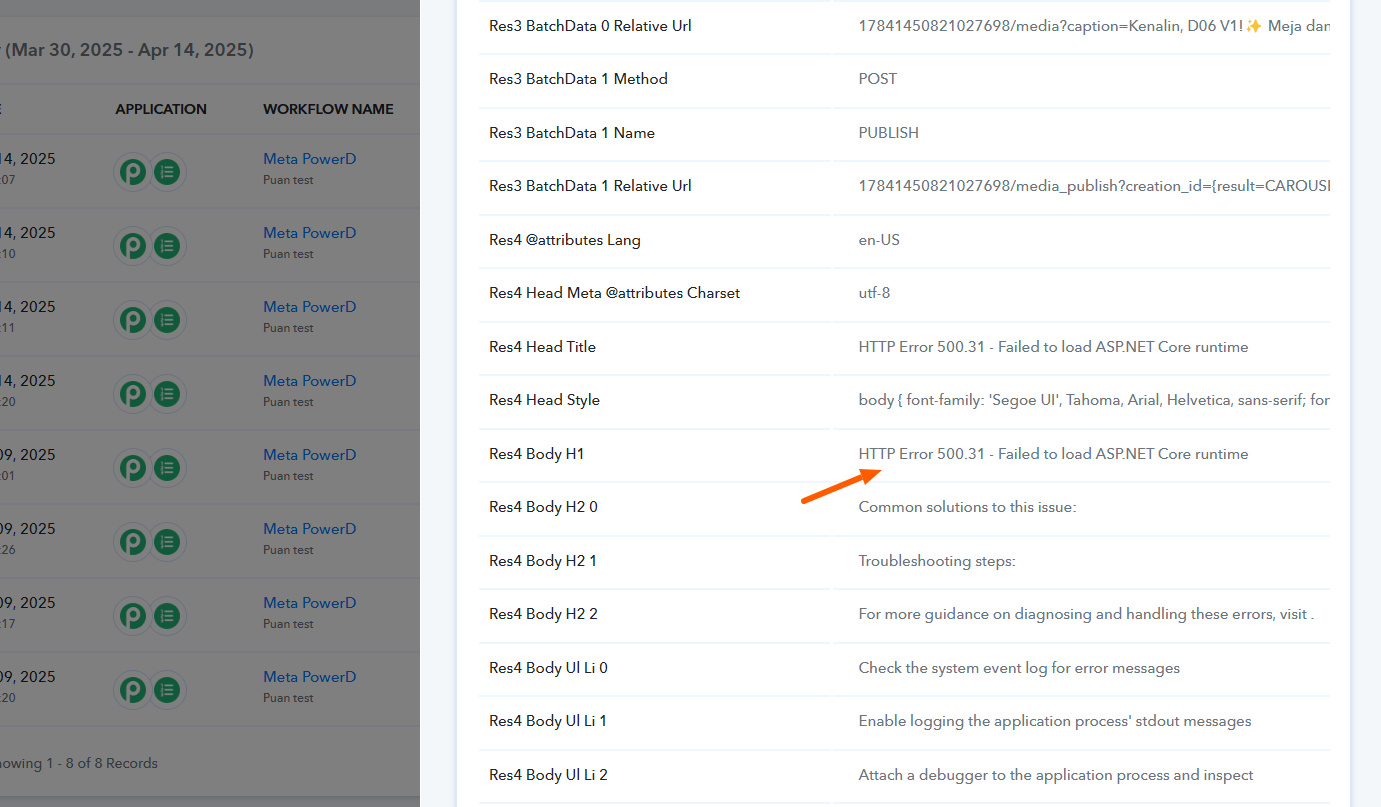The height and width of the screenshot is (807, 1381).
Task: Click the HTTP Error 500.31 value in the Head Title row
Action: 1054,347
